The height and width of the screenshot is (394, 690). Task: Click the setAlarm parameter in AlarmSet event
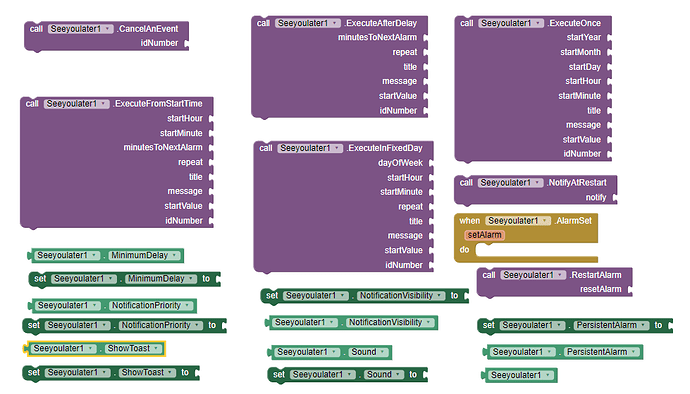pyautogui.click(x=484, y=235)
